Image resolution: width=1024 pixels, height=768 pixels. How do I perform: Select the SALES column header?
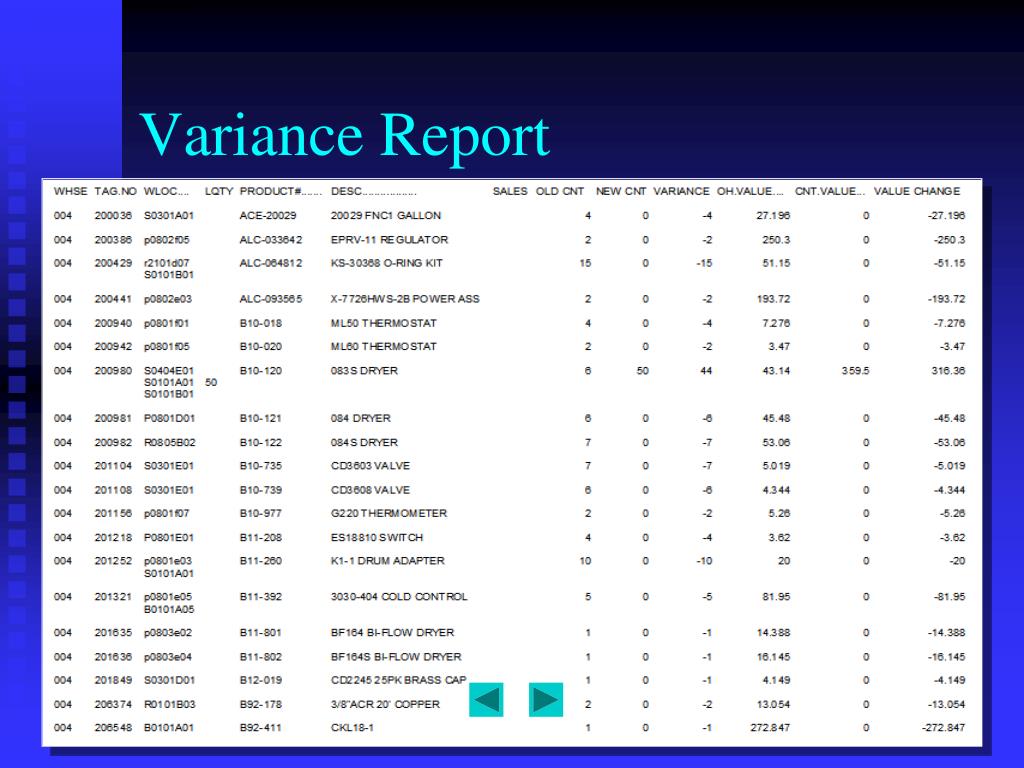[x=509, y=191]
